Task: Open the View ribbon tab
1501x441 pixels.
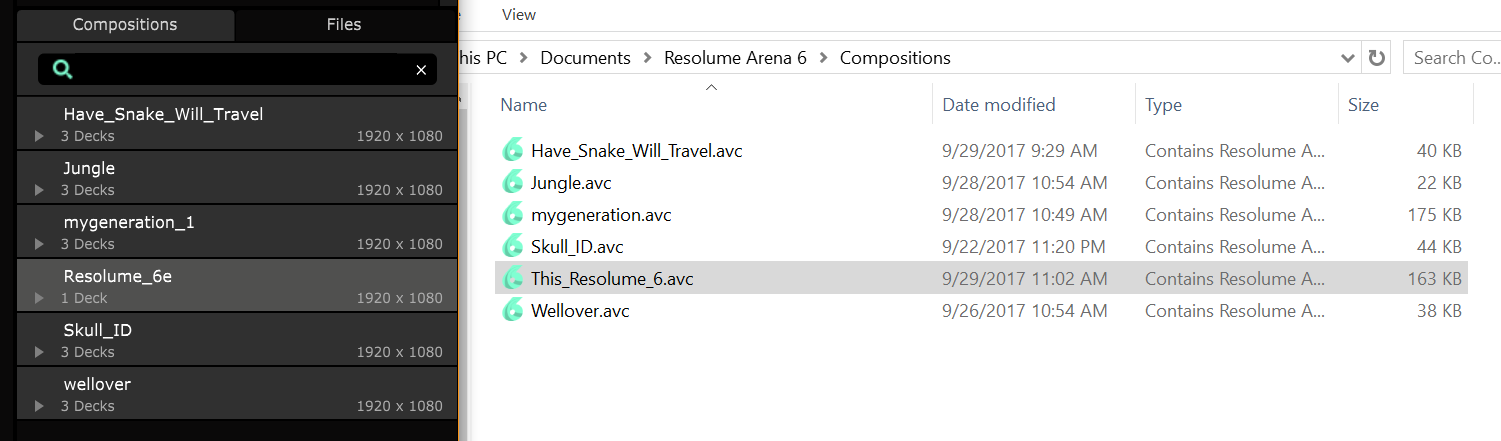Action: coord(519,14)
